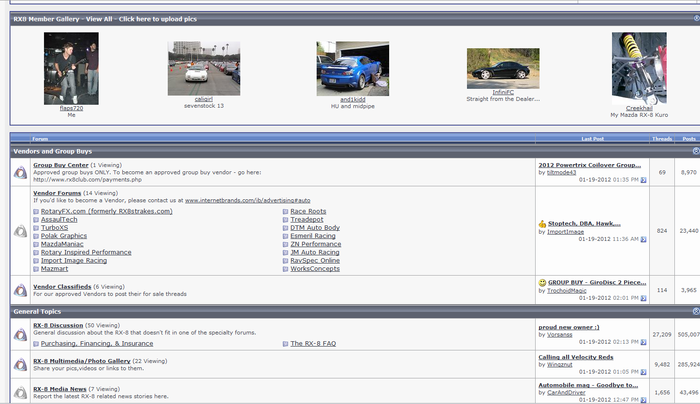Collapse the General Topics category
Viewport: 700px width, 404px height.
coord(696,311)
